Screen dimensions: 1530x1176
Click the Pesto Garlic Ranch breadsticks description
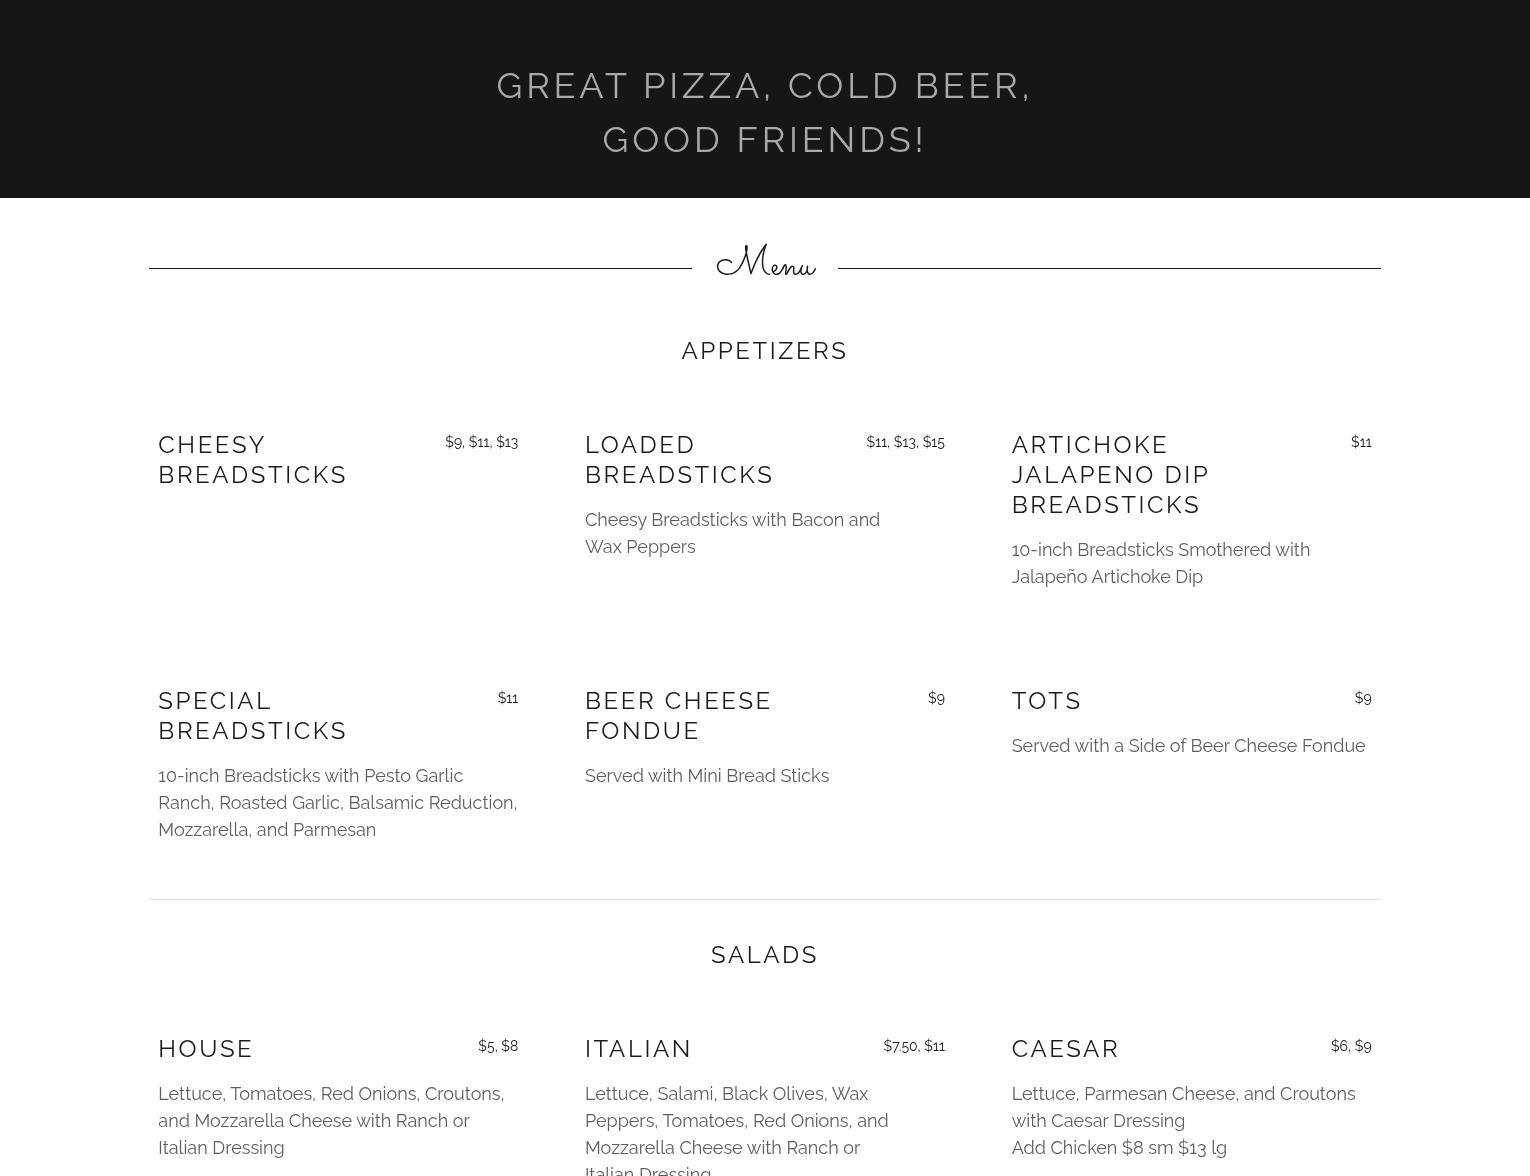click(x=338, y=803)
